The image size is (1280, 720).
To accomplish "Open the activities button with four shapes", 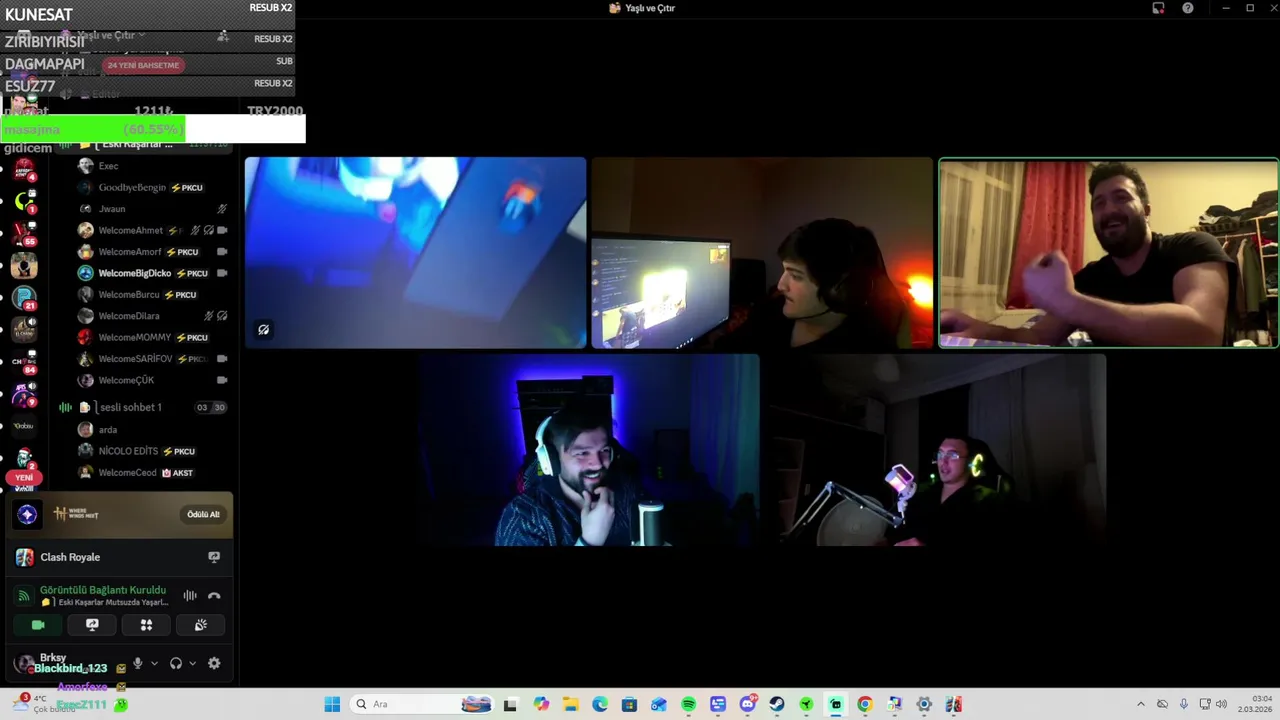I will point(146,625).
